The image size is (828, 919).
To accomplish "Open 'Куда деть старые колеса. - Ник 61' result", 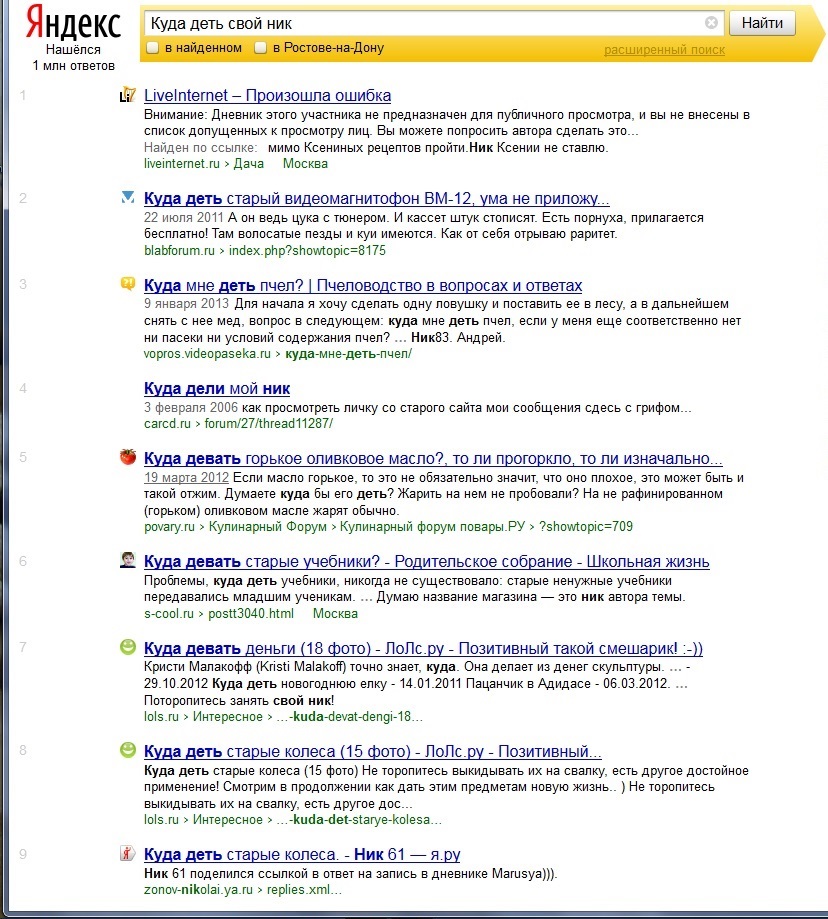I will click(302, 855).
